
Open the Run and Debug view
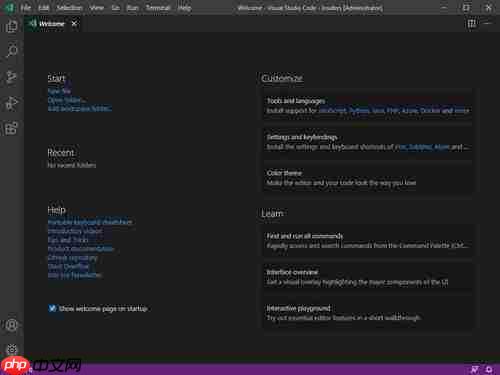12,103
